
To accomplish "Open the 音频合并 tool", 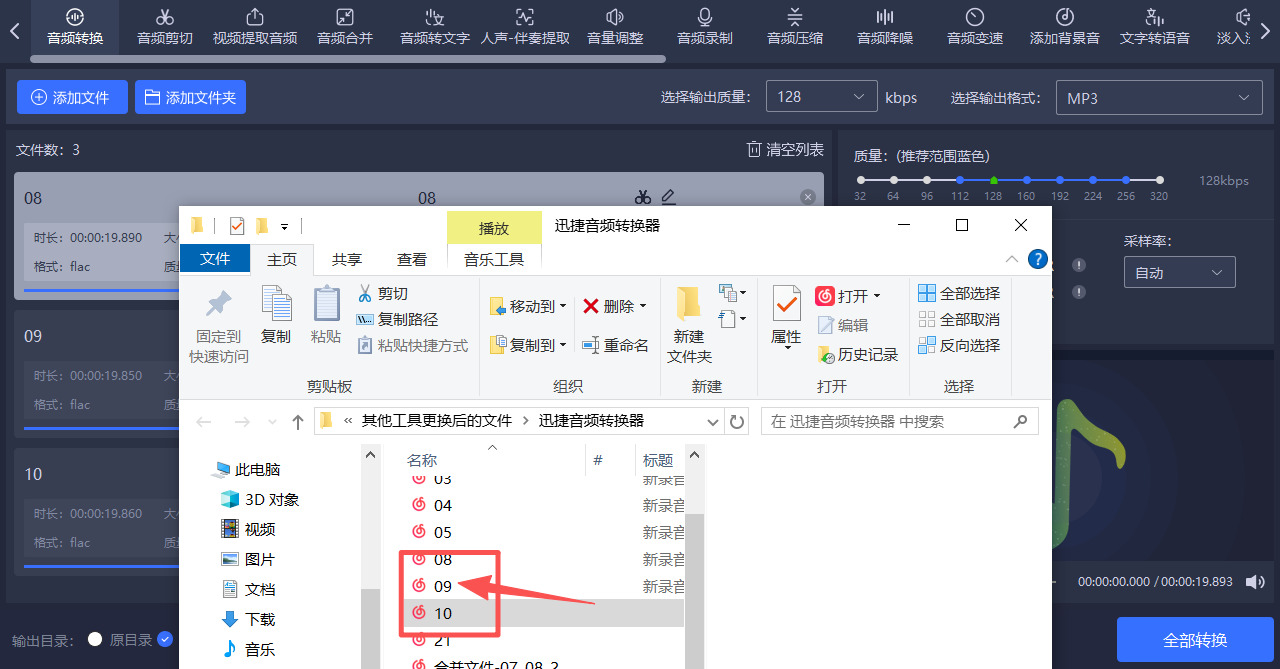I will point(345,27).
